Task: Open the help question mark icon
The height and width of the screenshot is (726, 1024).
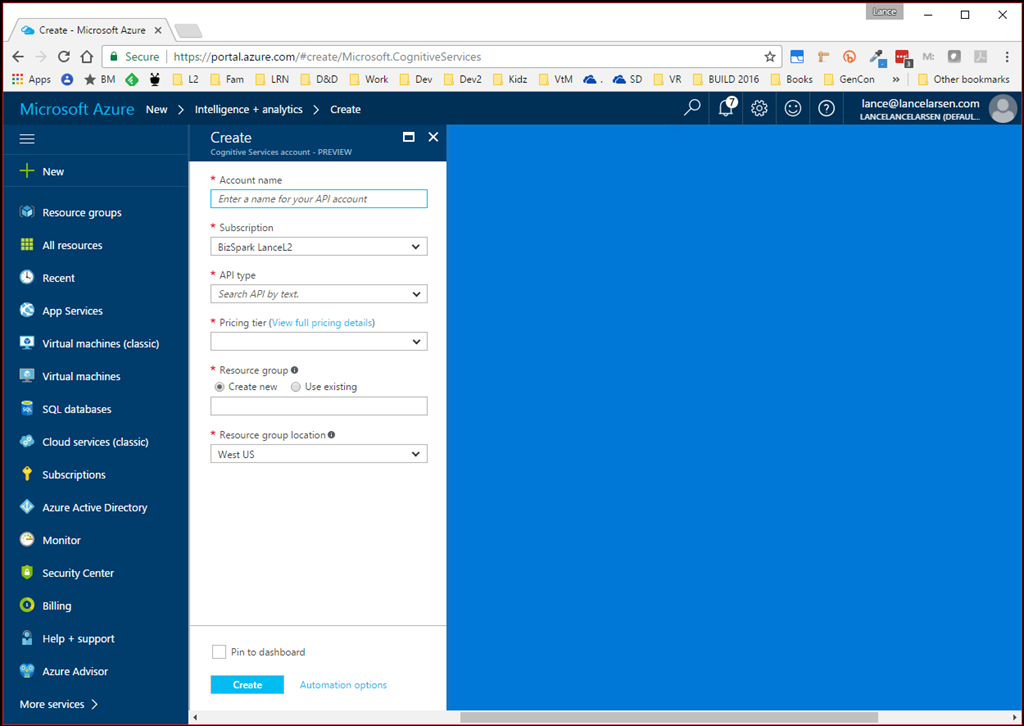Action: pyautogui.click(x=826, y=108)
